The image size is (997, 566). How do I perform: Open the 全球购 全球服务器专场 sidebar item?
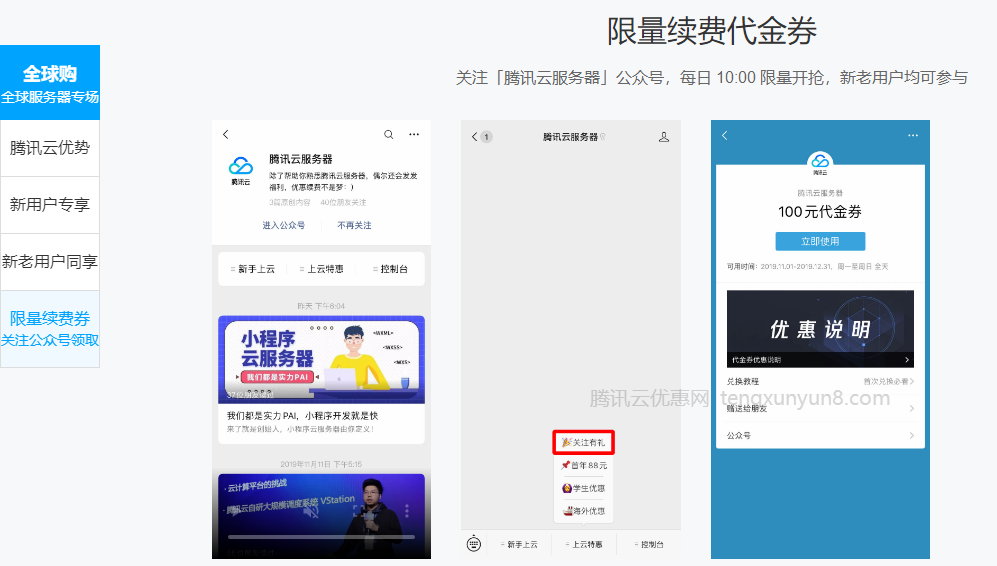(x=50, y=83)
